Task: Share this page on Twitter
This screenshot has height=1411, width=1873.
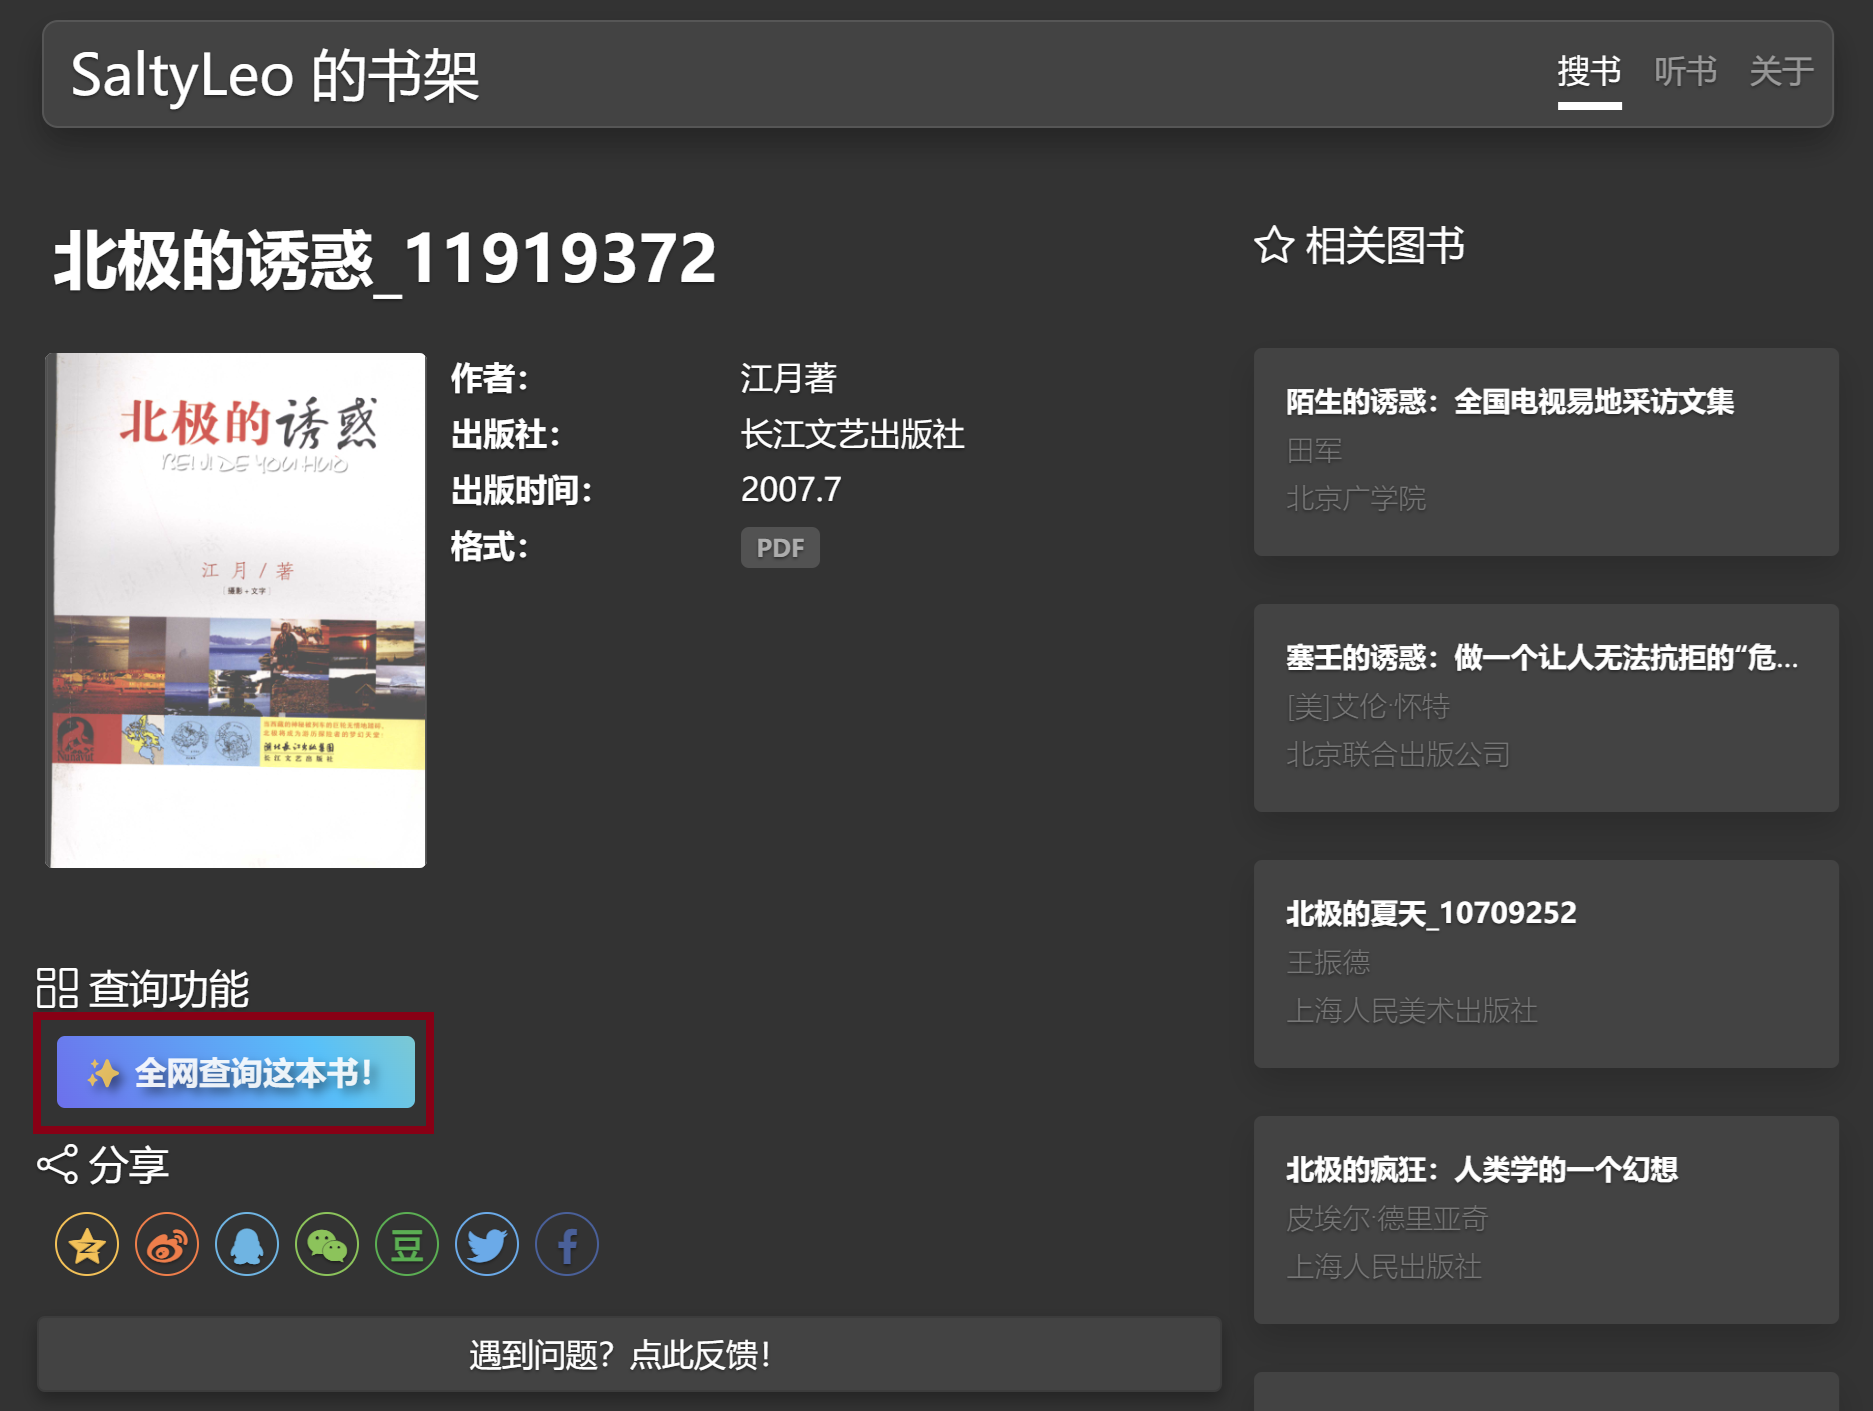Action: point(486,1244)
